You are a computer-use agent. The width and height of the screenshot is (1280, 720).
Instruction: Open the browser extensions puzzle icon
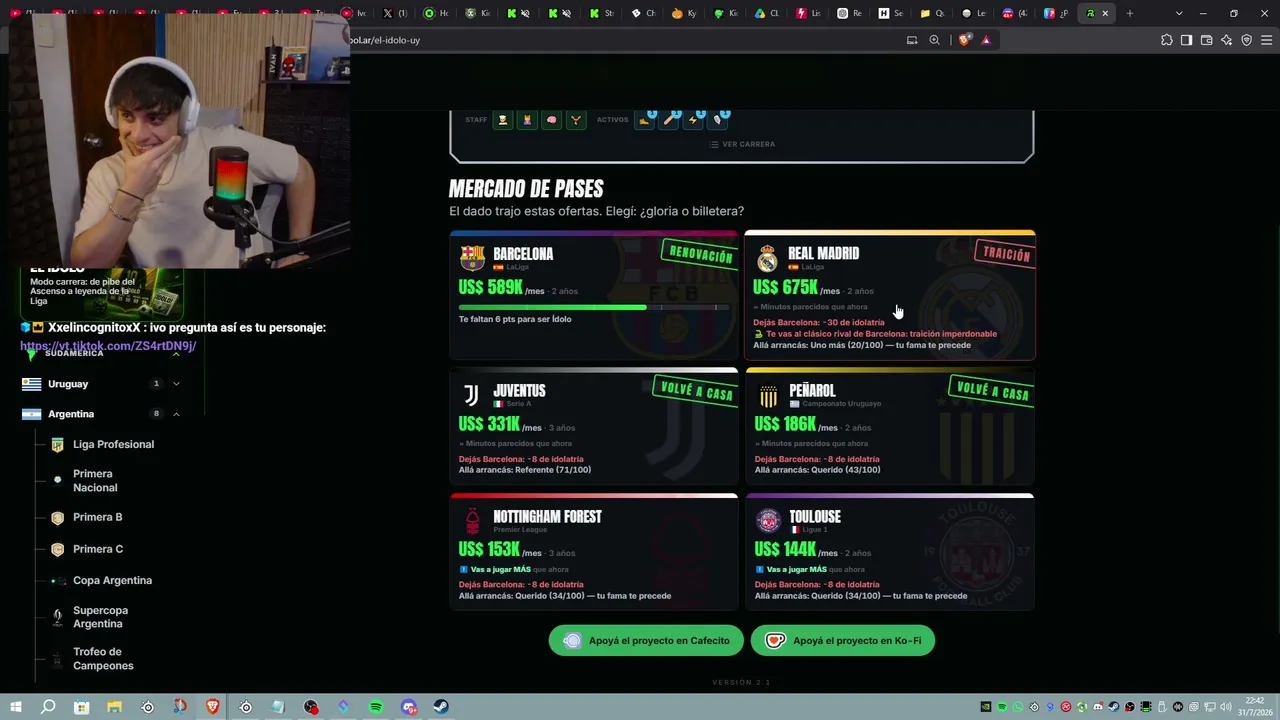pos(1166,40)
